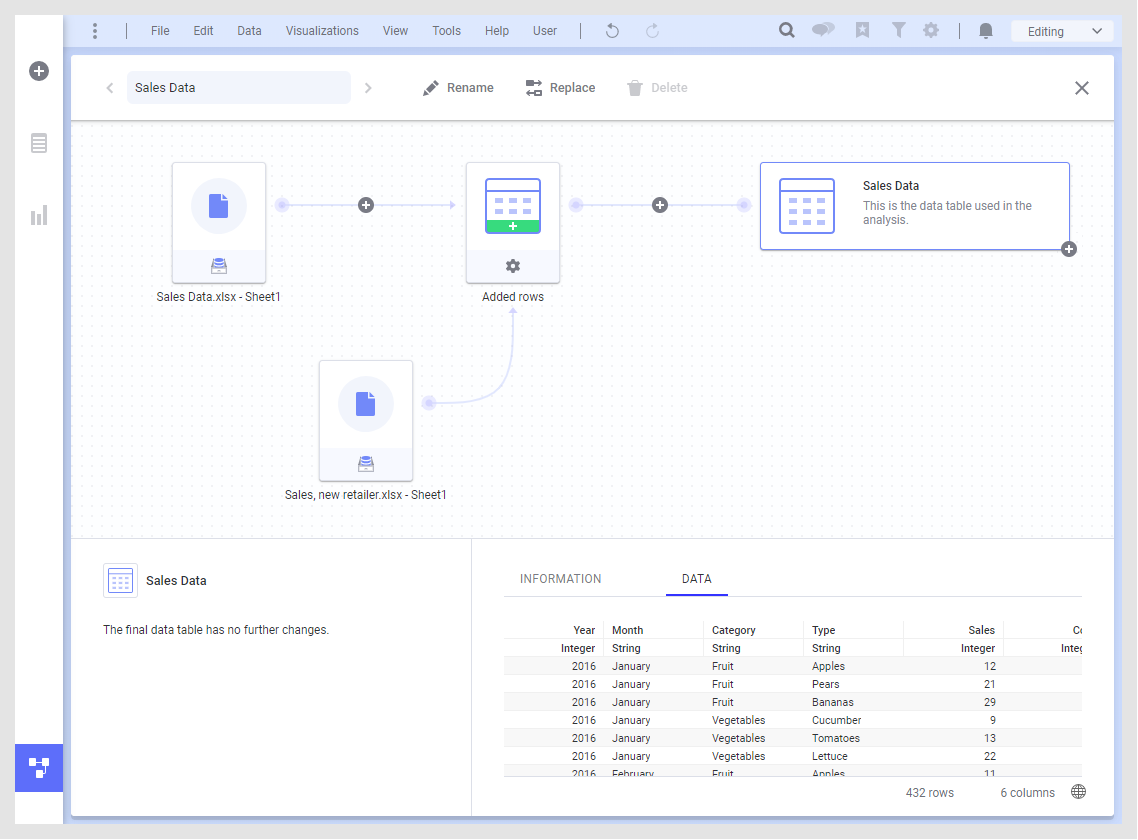Open the filters icon in the toolbar
Screen dimensions: 1138x840
[x=898, y=30]
